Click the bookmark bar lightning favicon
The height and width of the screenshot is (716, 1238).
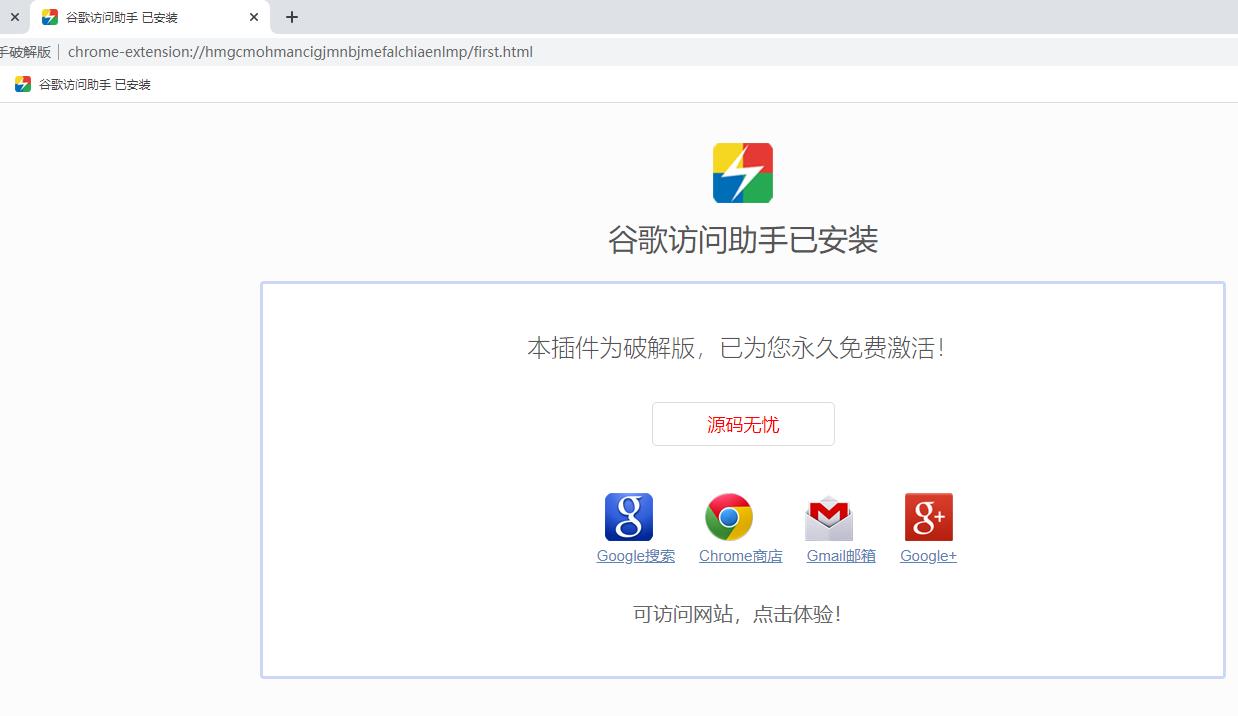click(23, 85)
